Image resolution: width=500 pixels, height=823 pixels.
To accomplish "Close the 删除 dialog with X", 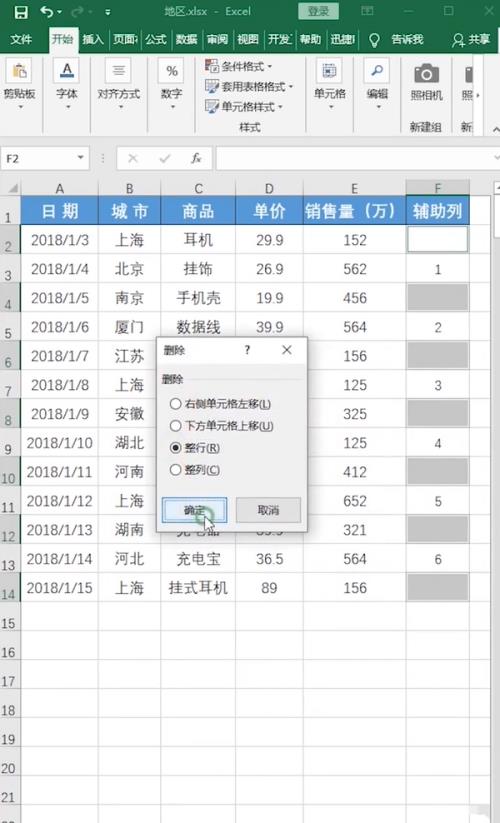I will pos(286,350).
